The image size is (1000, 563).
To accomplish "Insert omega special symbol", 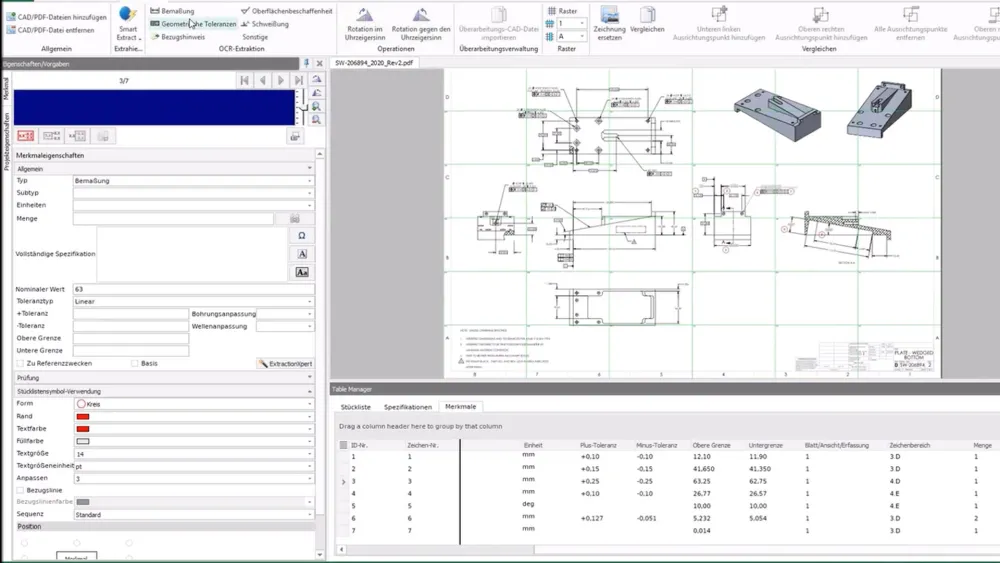I will 302,236.
